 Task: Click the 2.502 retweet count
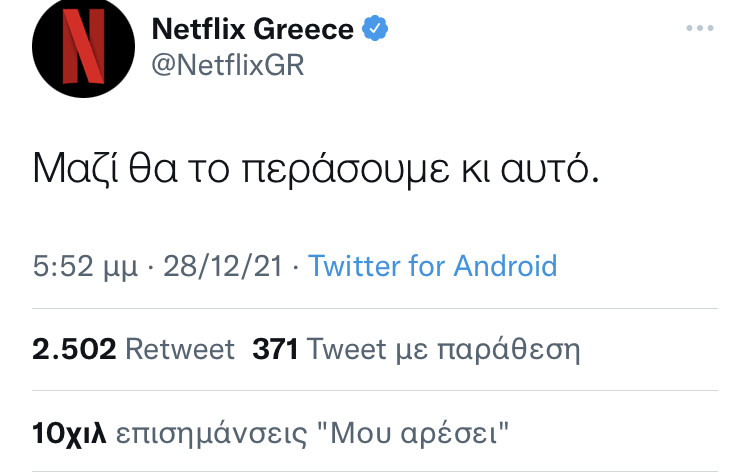click(74, 349)
